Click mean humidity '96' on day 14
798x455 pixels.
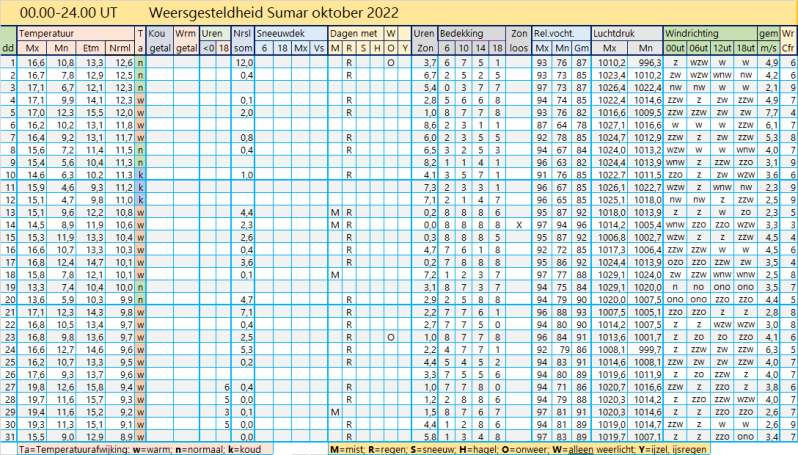point(581,225)
